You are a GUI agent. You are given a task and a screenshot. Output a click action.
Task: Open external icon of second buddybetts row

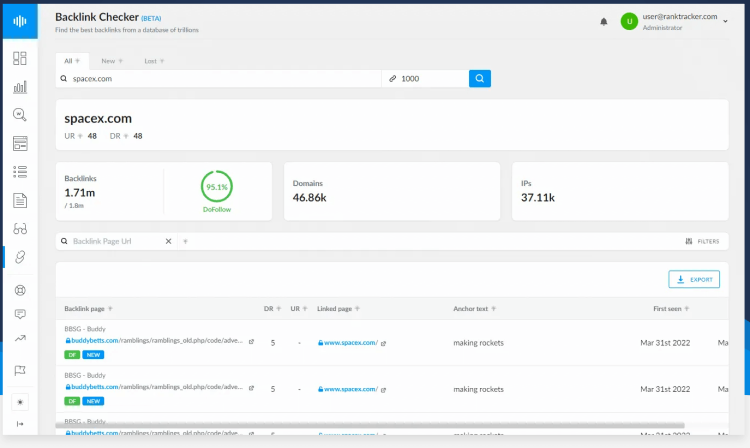coord(251,388)
